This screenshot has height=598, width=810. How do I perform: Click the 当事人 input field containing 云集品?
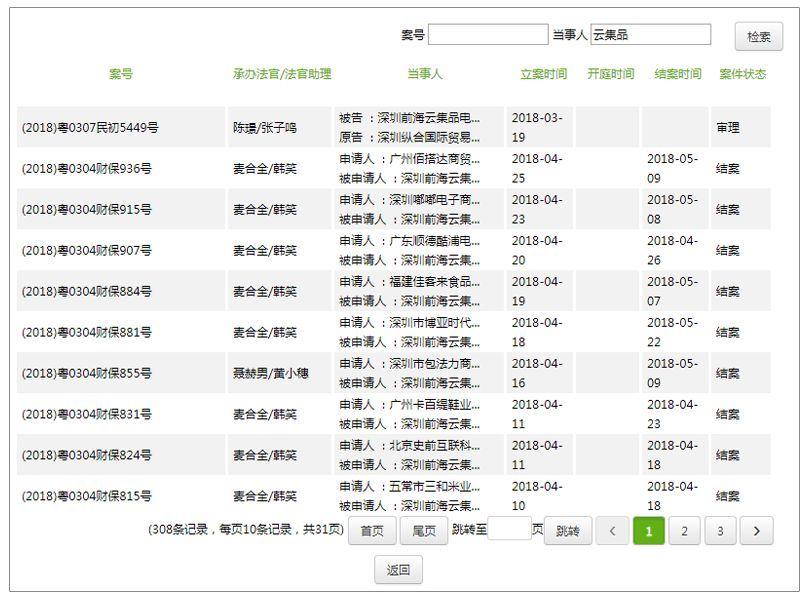(x=650, y=35)
